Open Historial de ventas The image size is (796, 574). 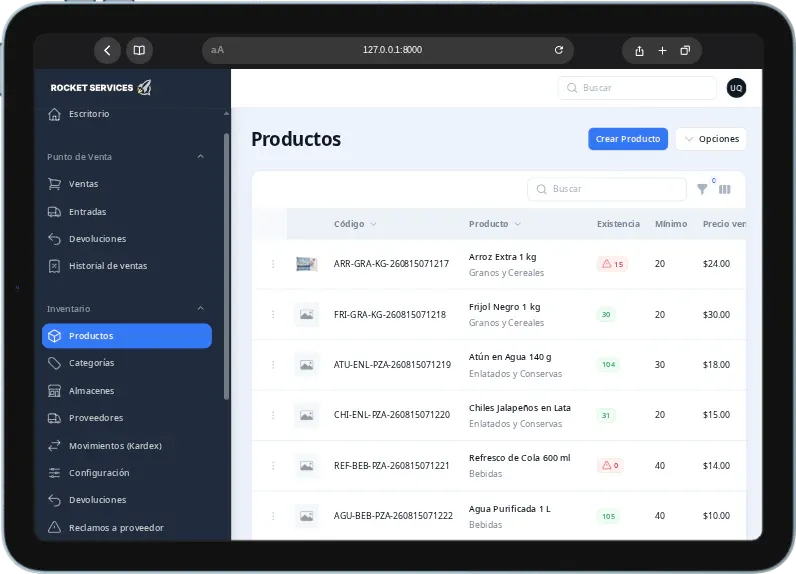(x=127, y=265)
